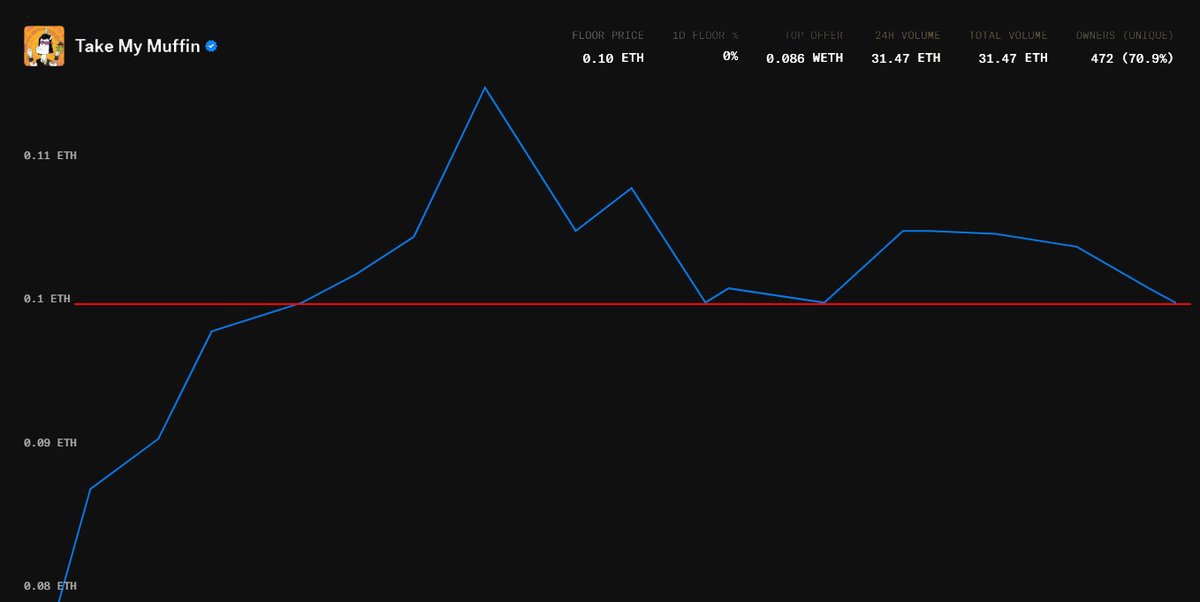Click the ETH value under 24H Volume
Image resolution: width=1200 pixels, height=602 pixels.
(906, 58)
